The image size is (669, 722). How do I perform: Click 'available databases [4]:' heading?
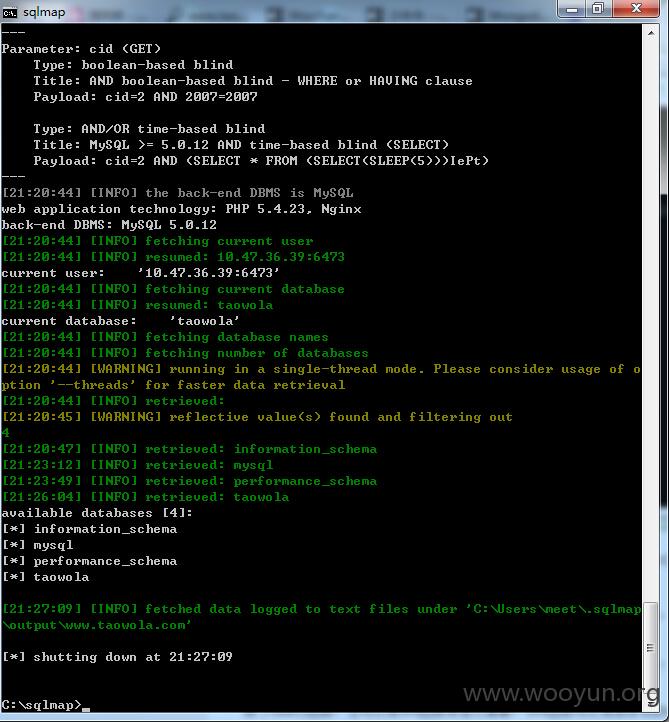coord(97,513)
